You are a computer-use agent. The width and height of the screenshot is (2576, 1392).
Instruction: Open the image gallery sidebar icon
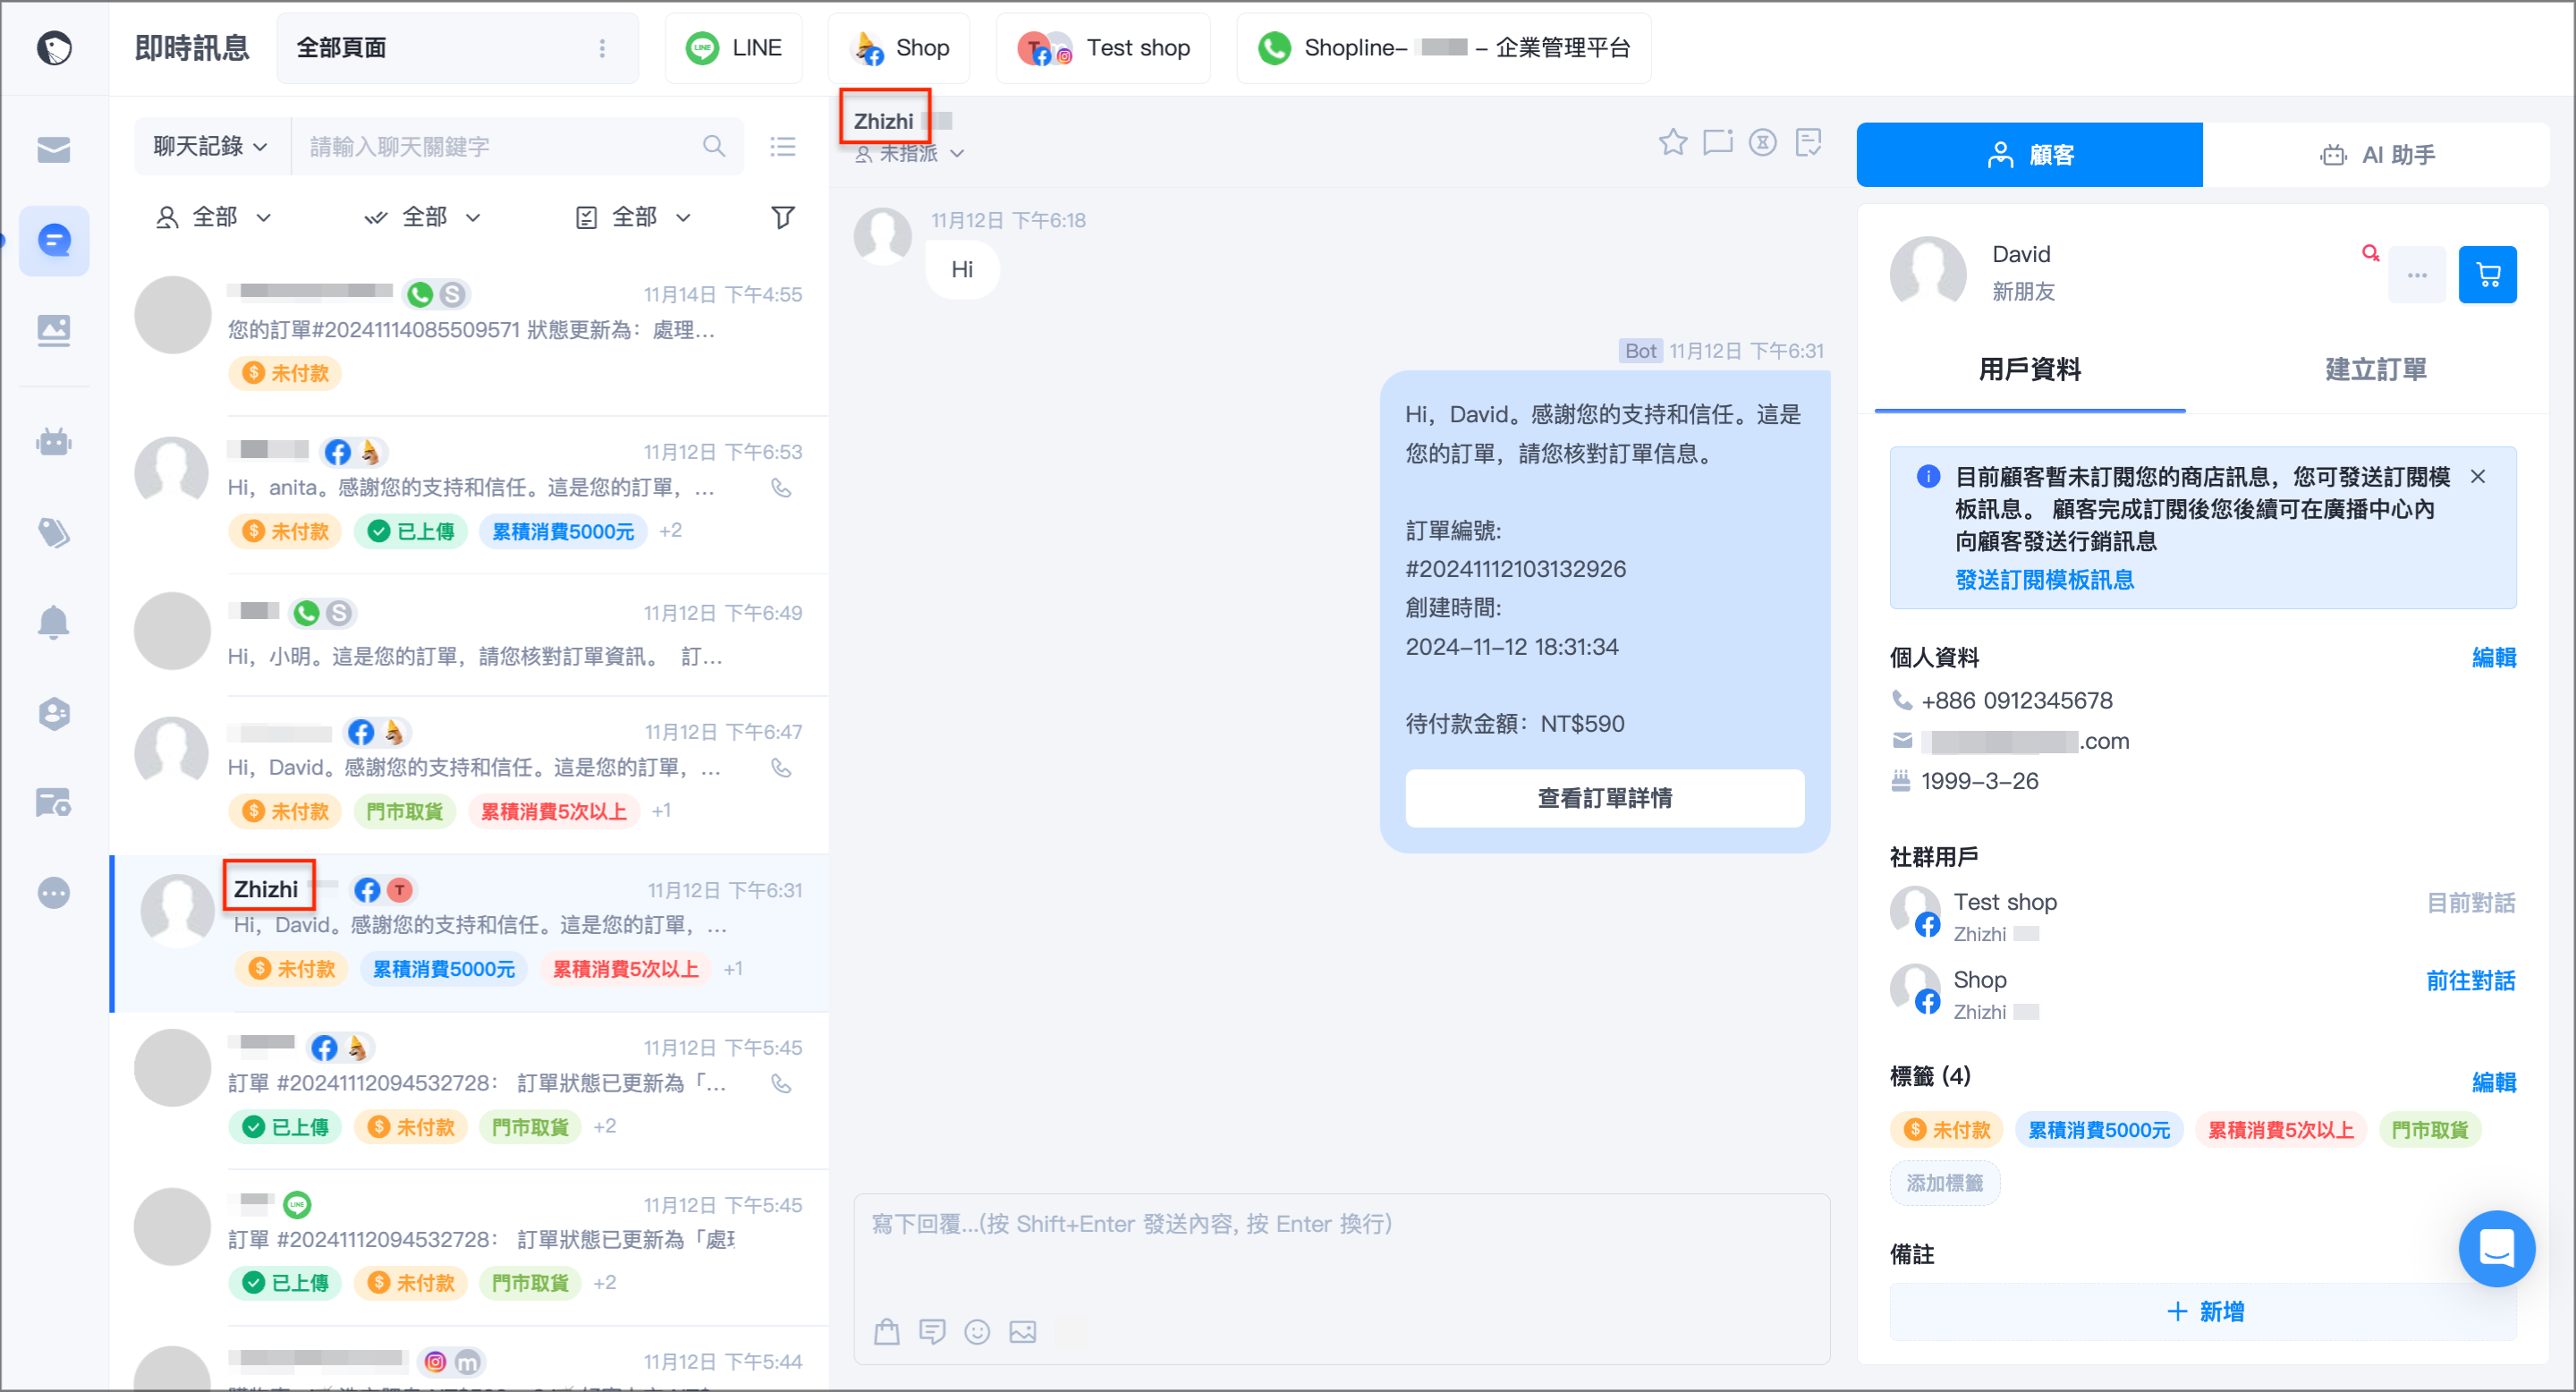[x=54, y=330]
